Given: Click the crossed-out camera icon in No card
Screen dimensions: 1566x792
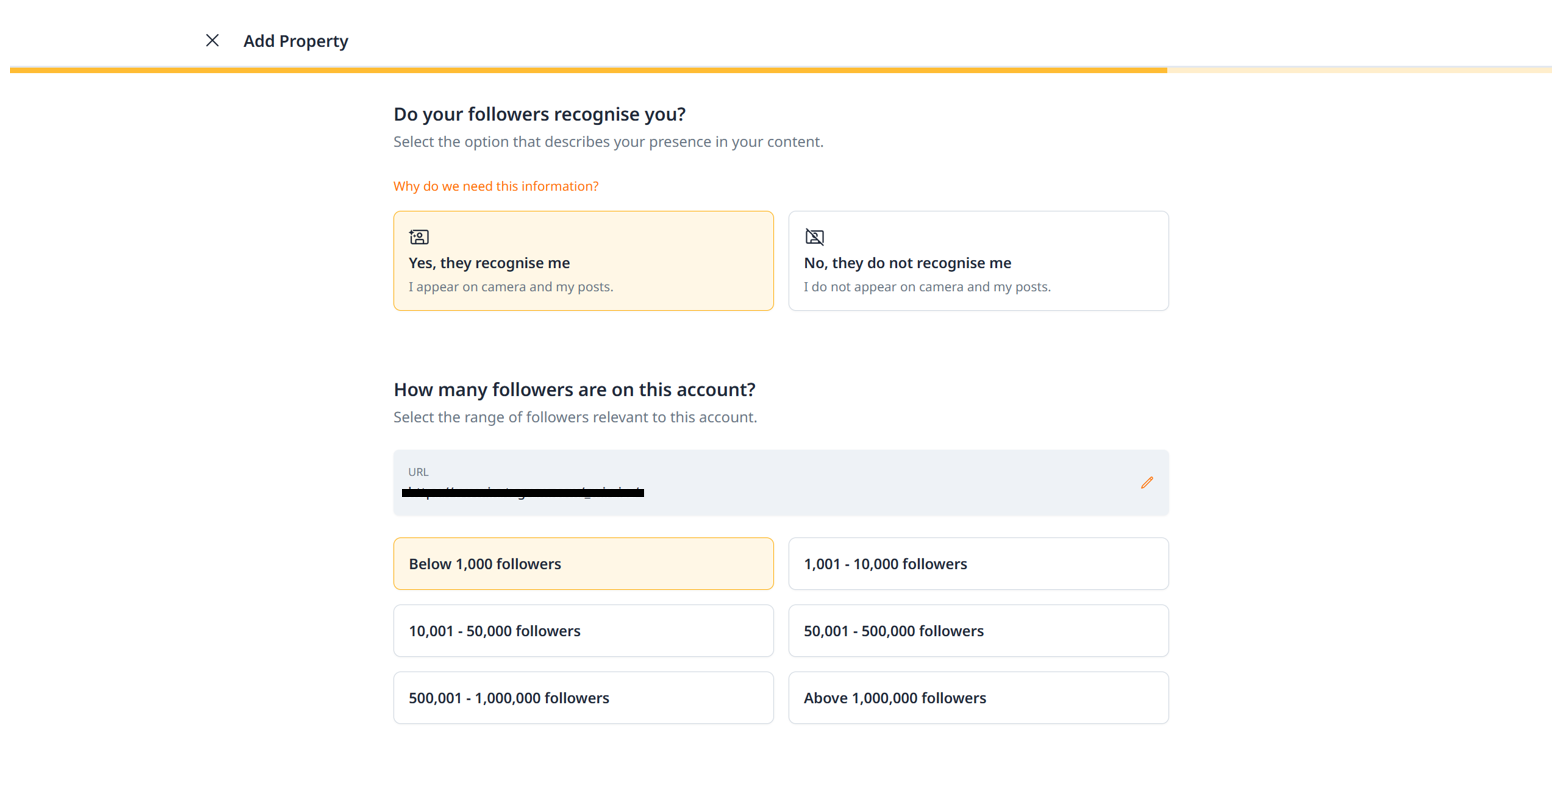Looking at the screenshot, I should (815, 237).
